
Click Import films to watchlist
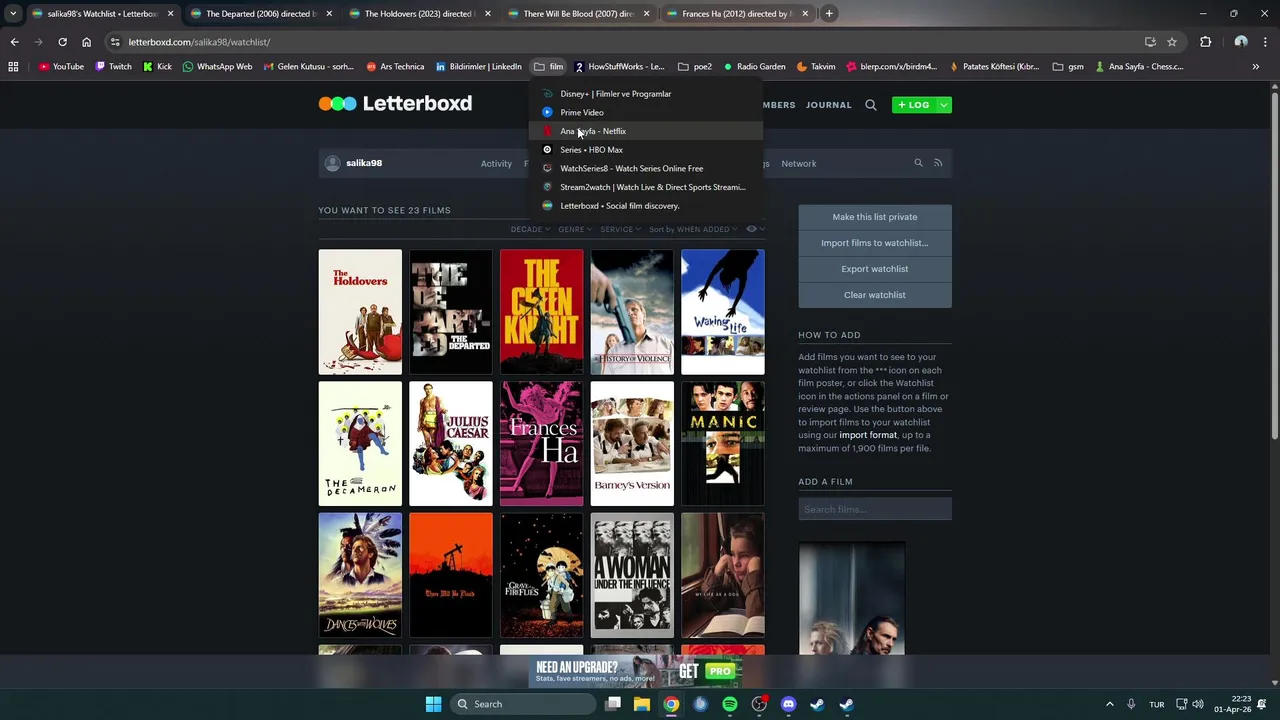click(x=875, y=243)
